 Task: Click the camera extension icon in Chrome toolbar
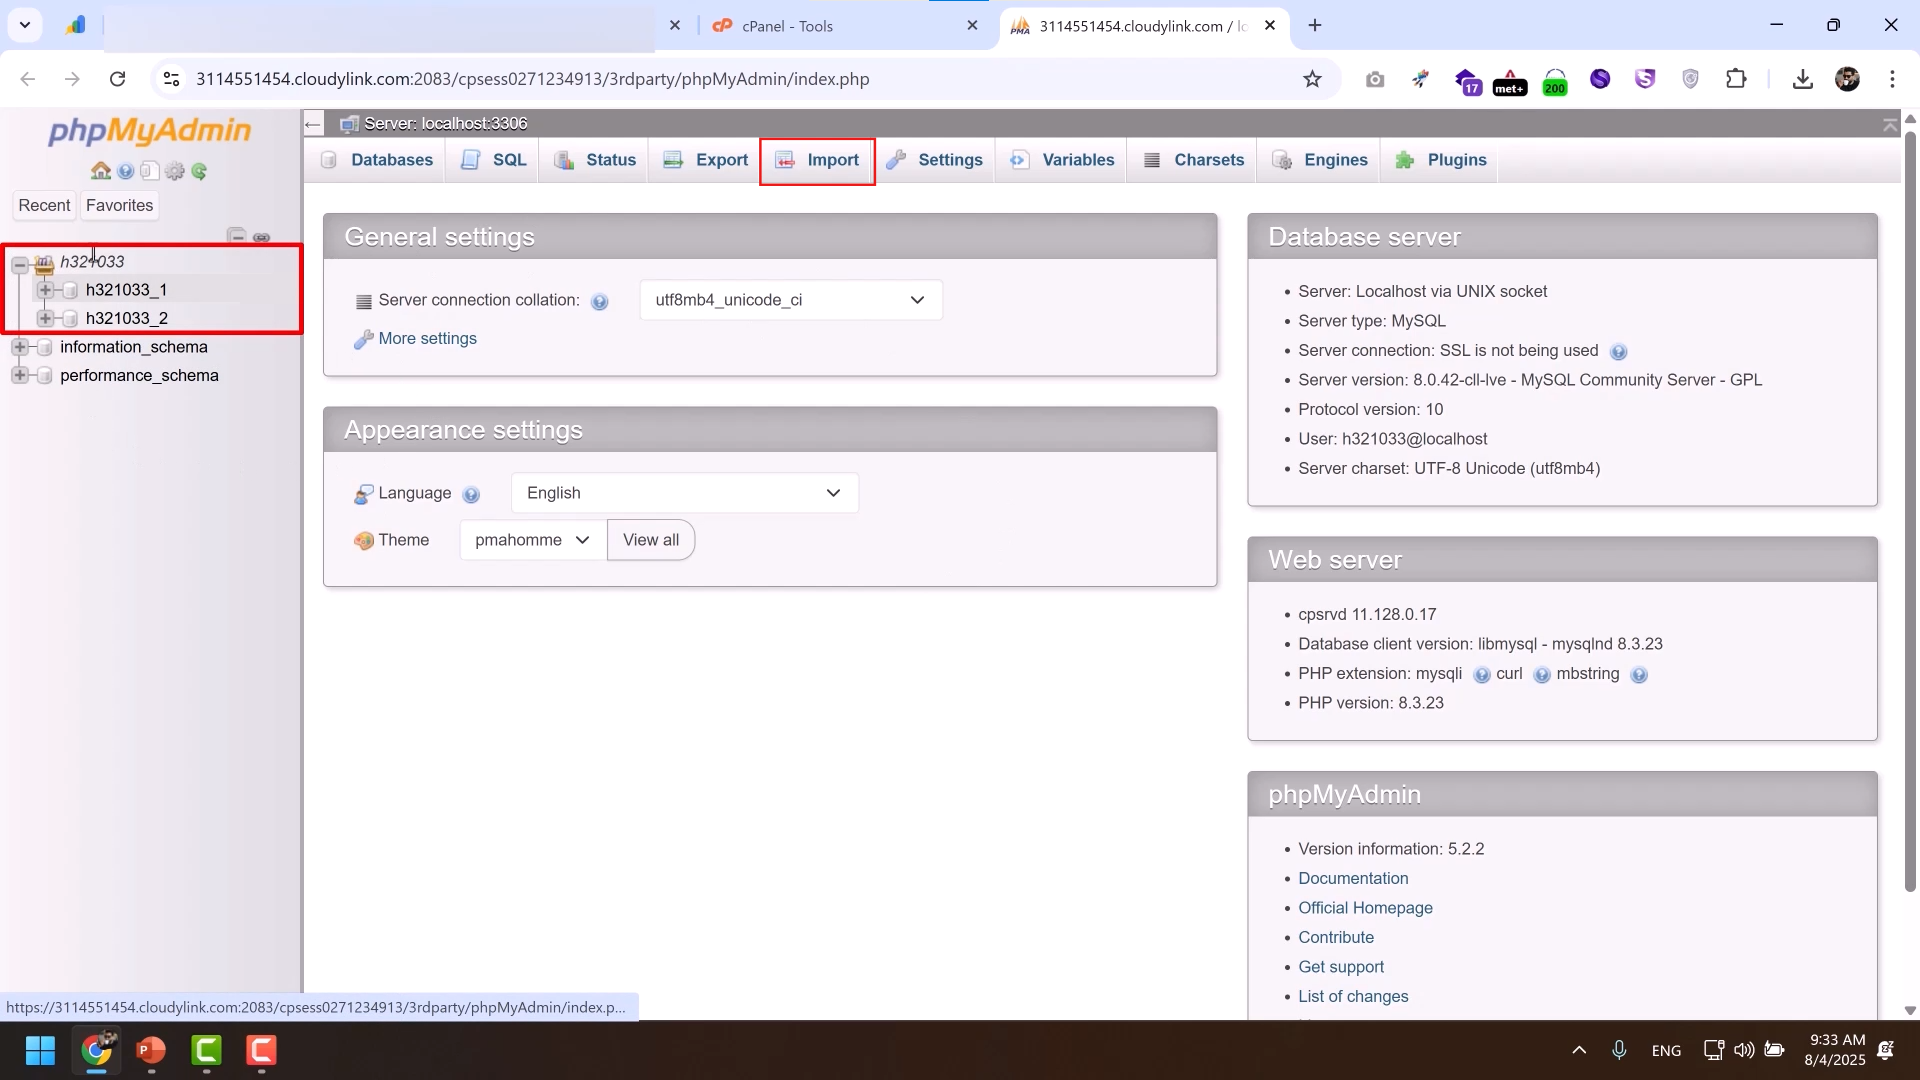coord(1375,79)
